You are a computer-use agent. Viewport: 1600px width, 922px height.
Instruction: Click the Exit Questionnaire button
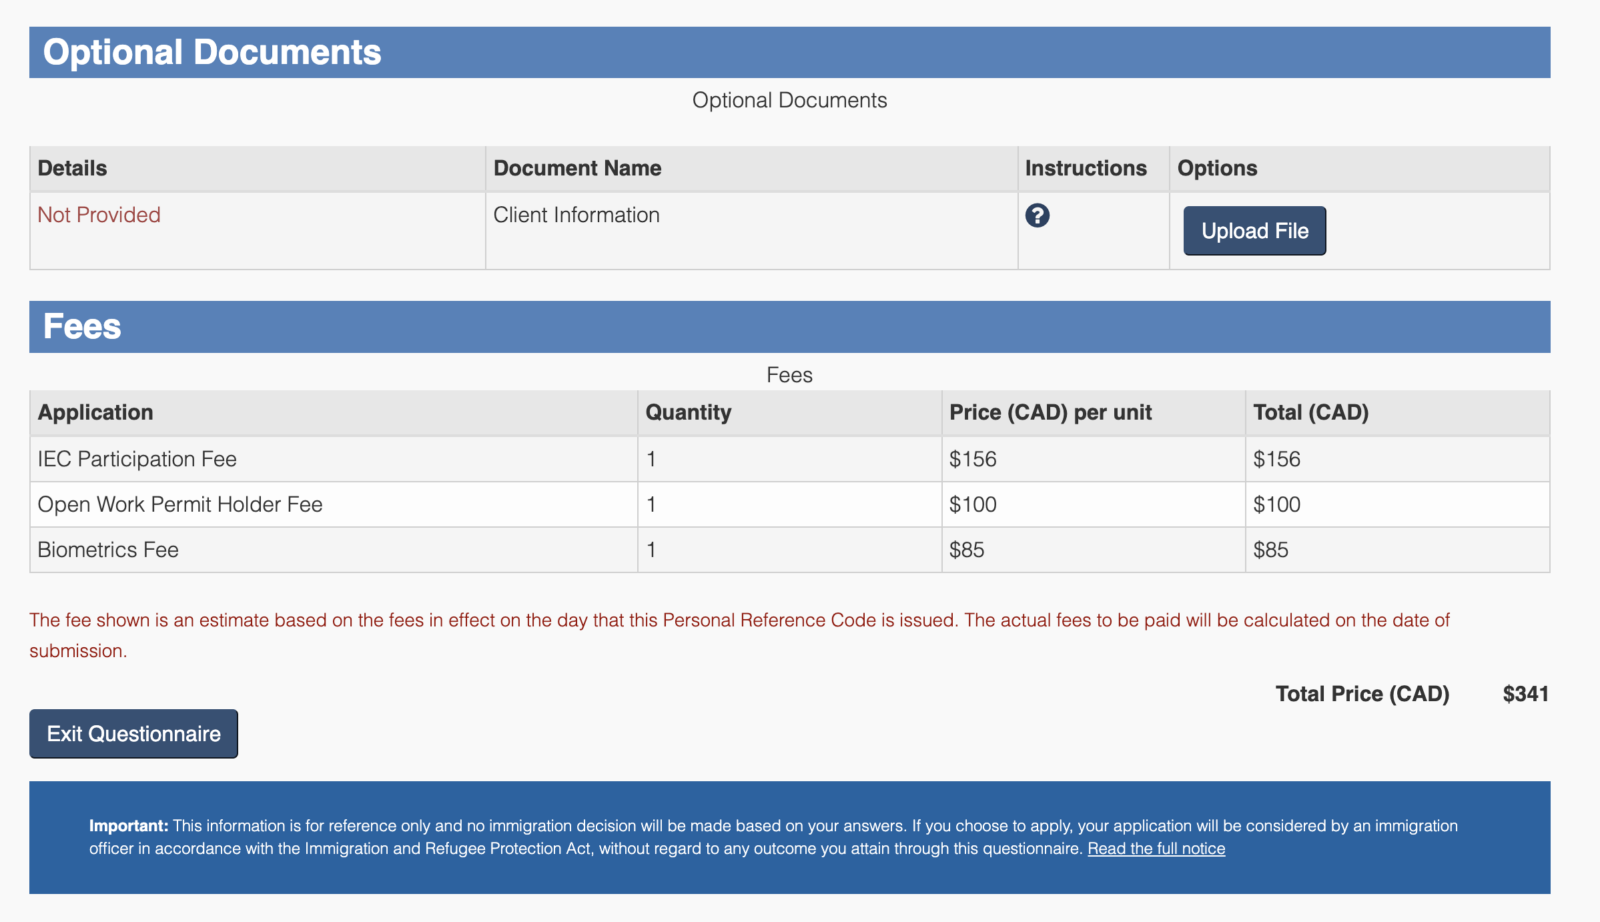(x=133, y=734)
